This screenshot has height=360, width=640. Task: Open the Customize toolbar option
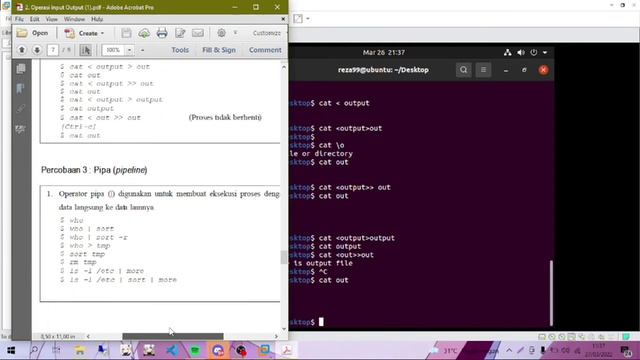click(x=267, y=33)
